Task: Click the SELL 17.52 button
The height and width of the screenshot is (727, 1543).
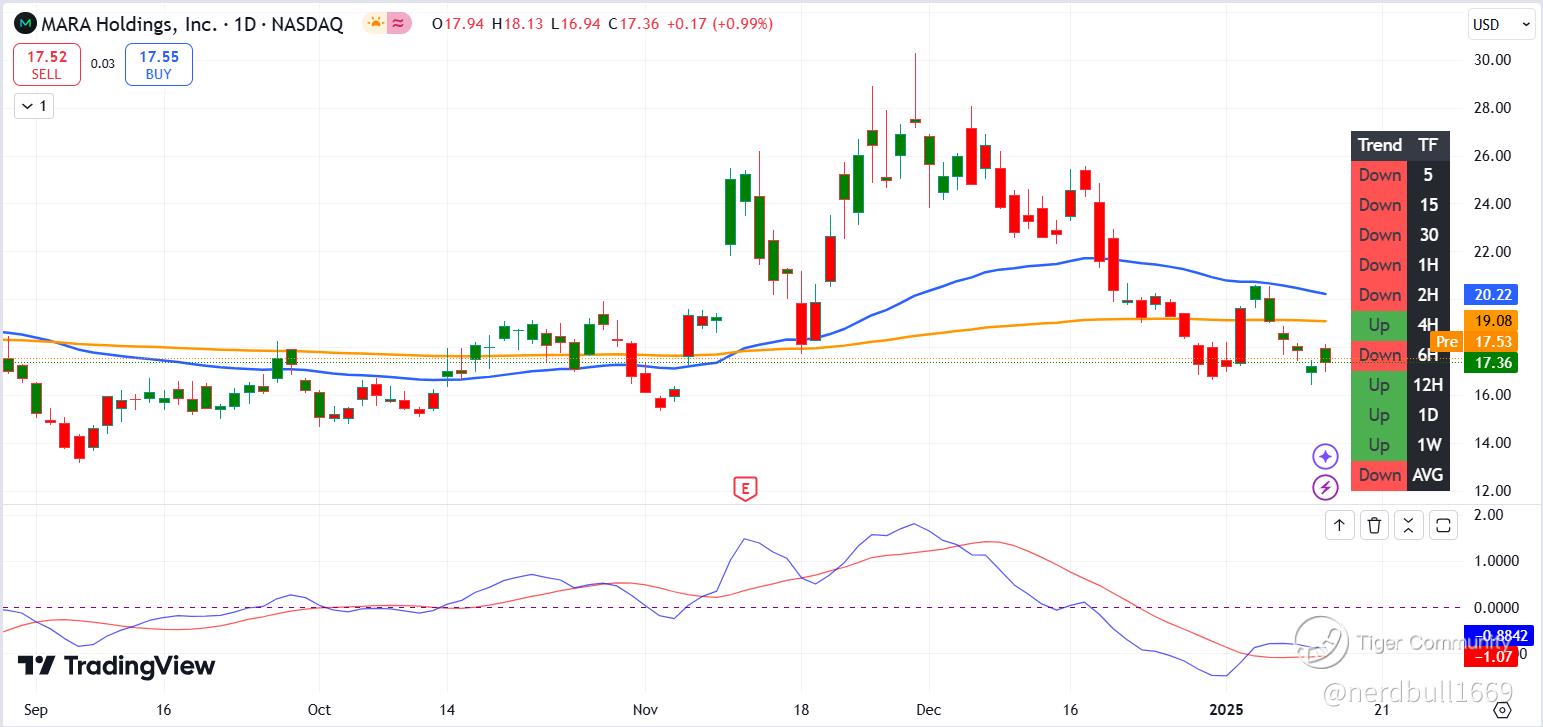Action: click(46, 65)
